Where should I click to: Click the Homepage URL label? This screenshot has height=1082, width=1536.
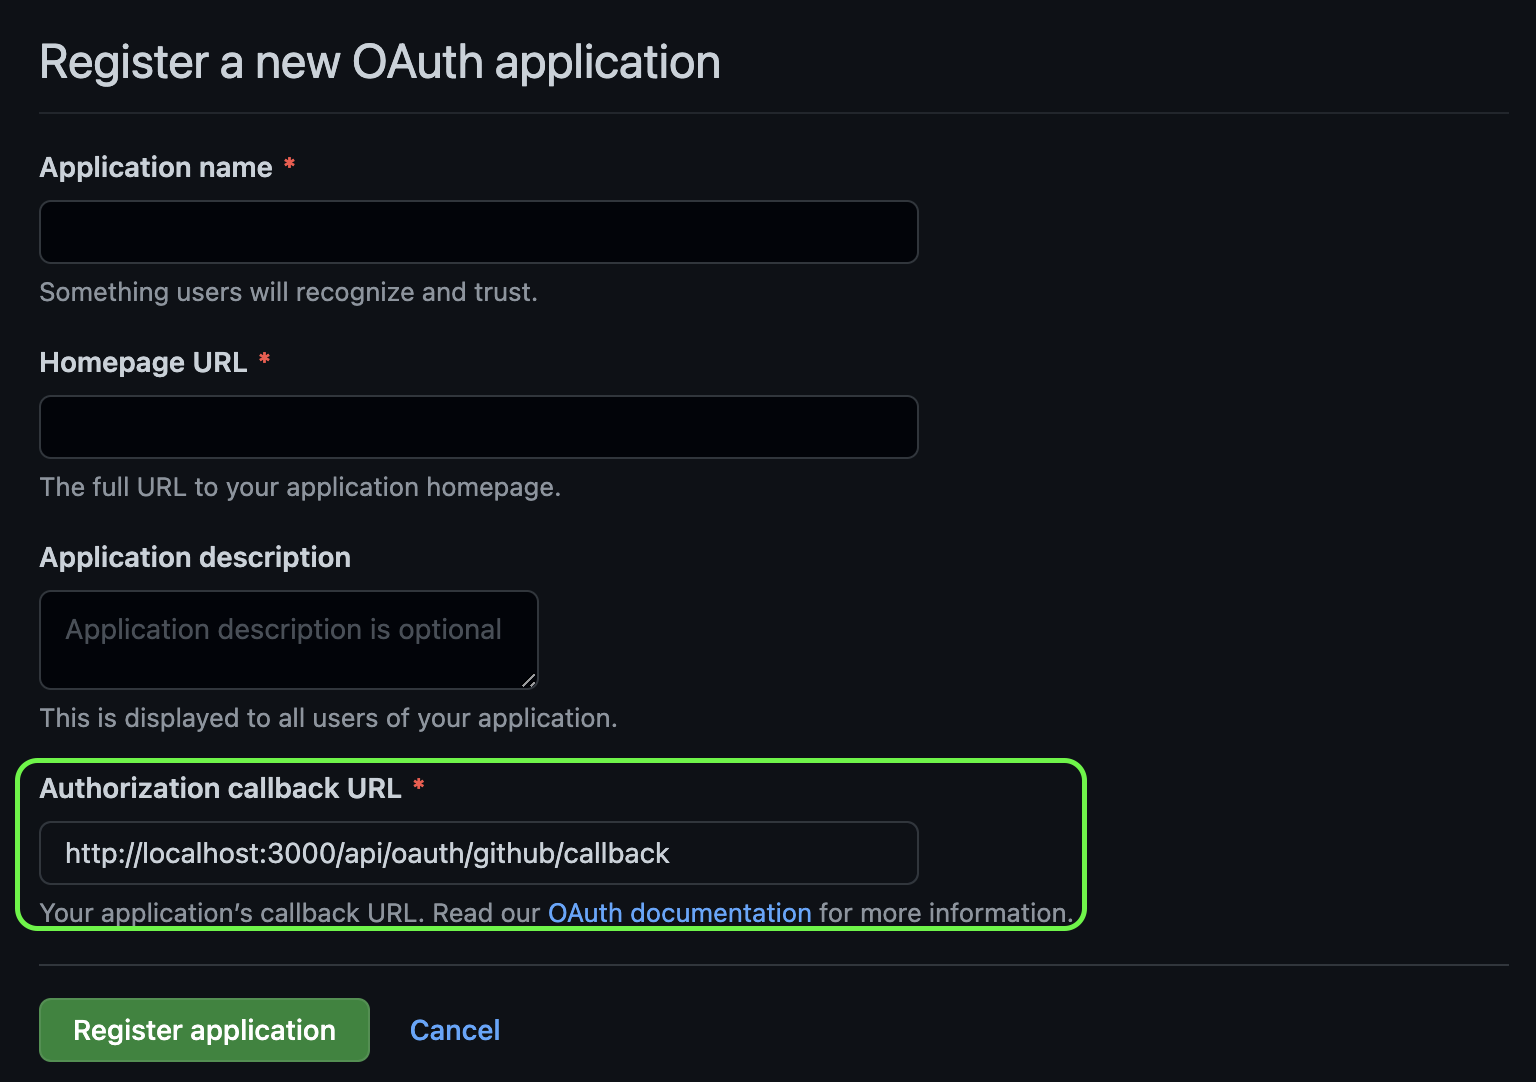[143, 362]
